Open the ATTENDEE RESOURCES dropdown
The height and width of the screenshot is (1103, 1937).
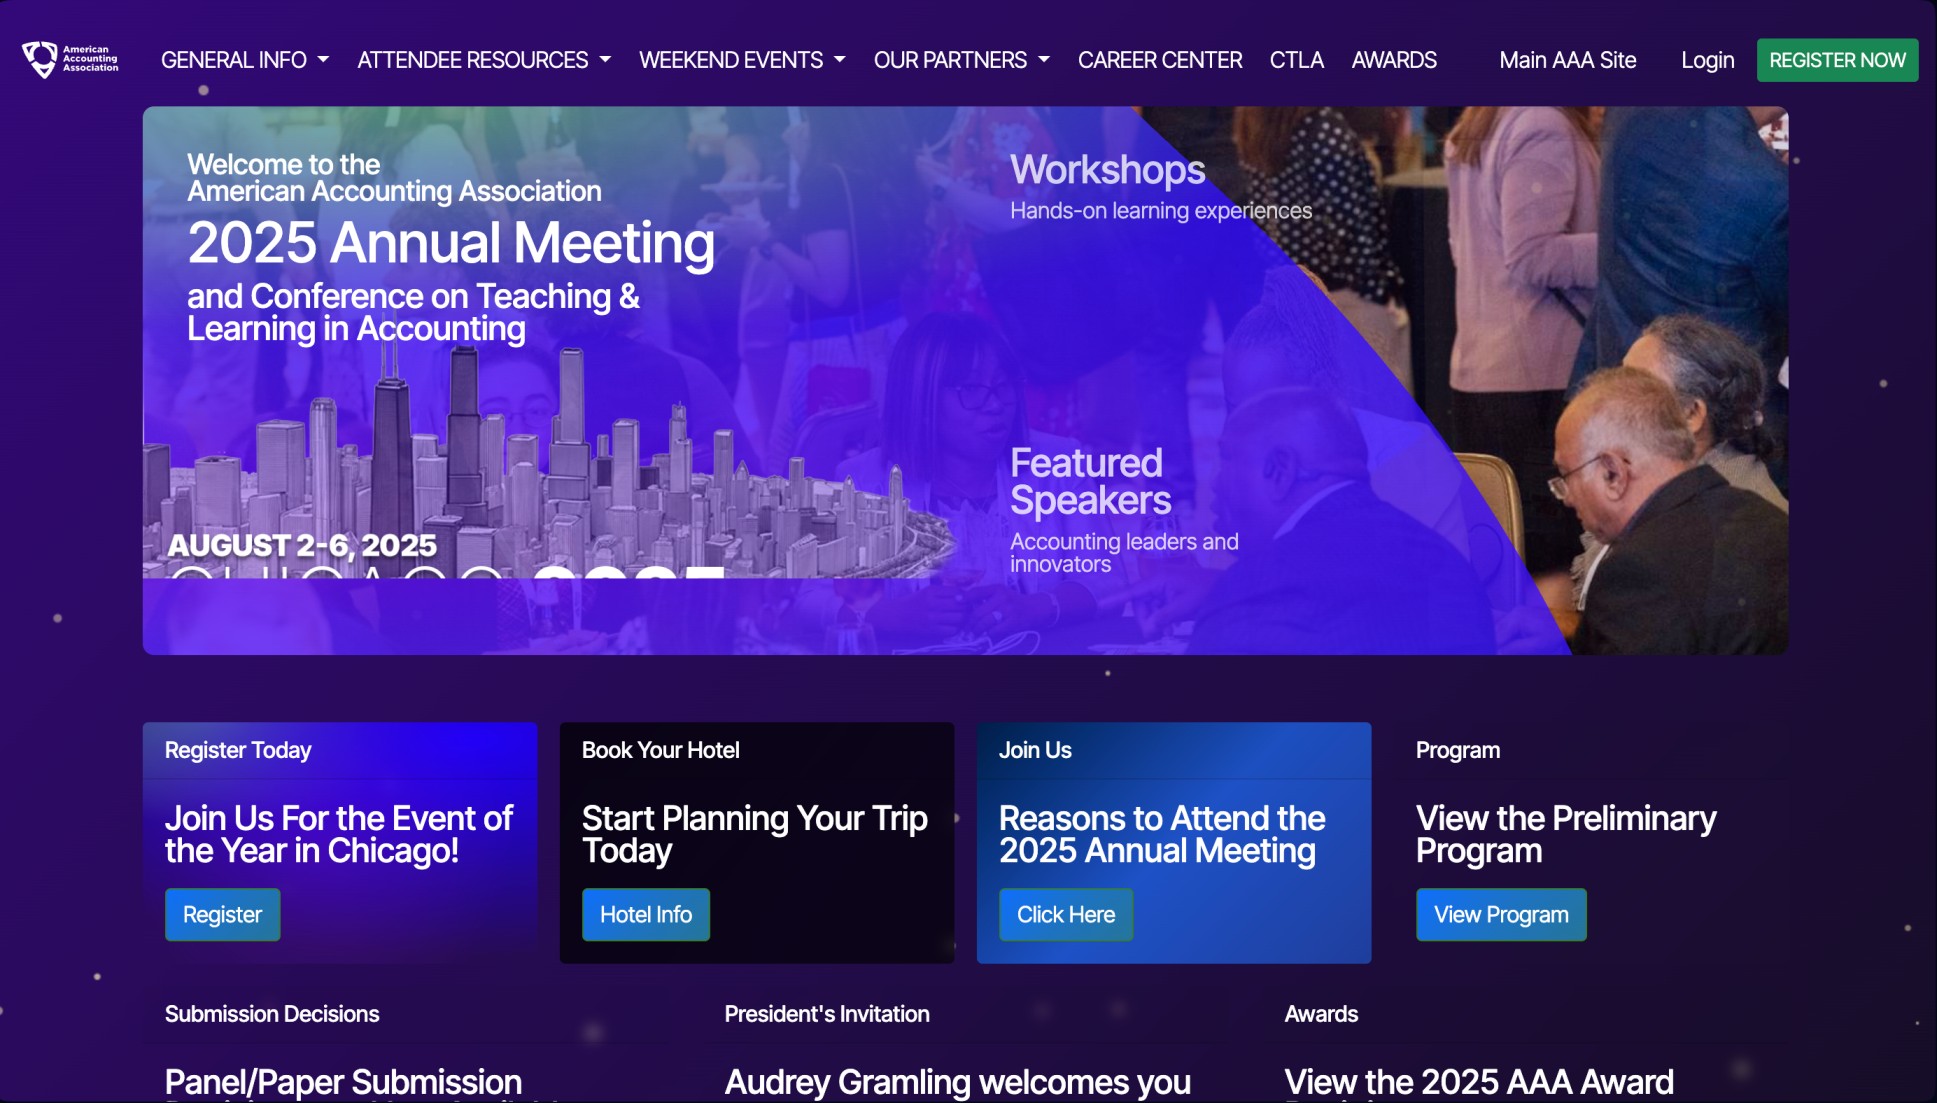(x=484, y=60)
